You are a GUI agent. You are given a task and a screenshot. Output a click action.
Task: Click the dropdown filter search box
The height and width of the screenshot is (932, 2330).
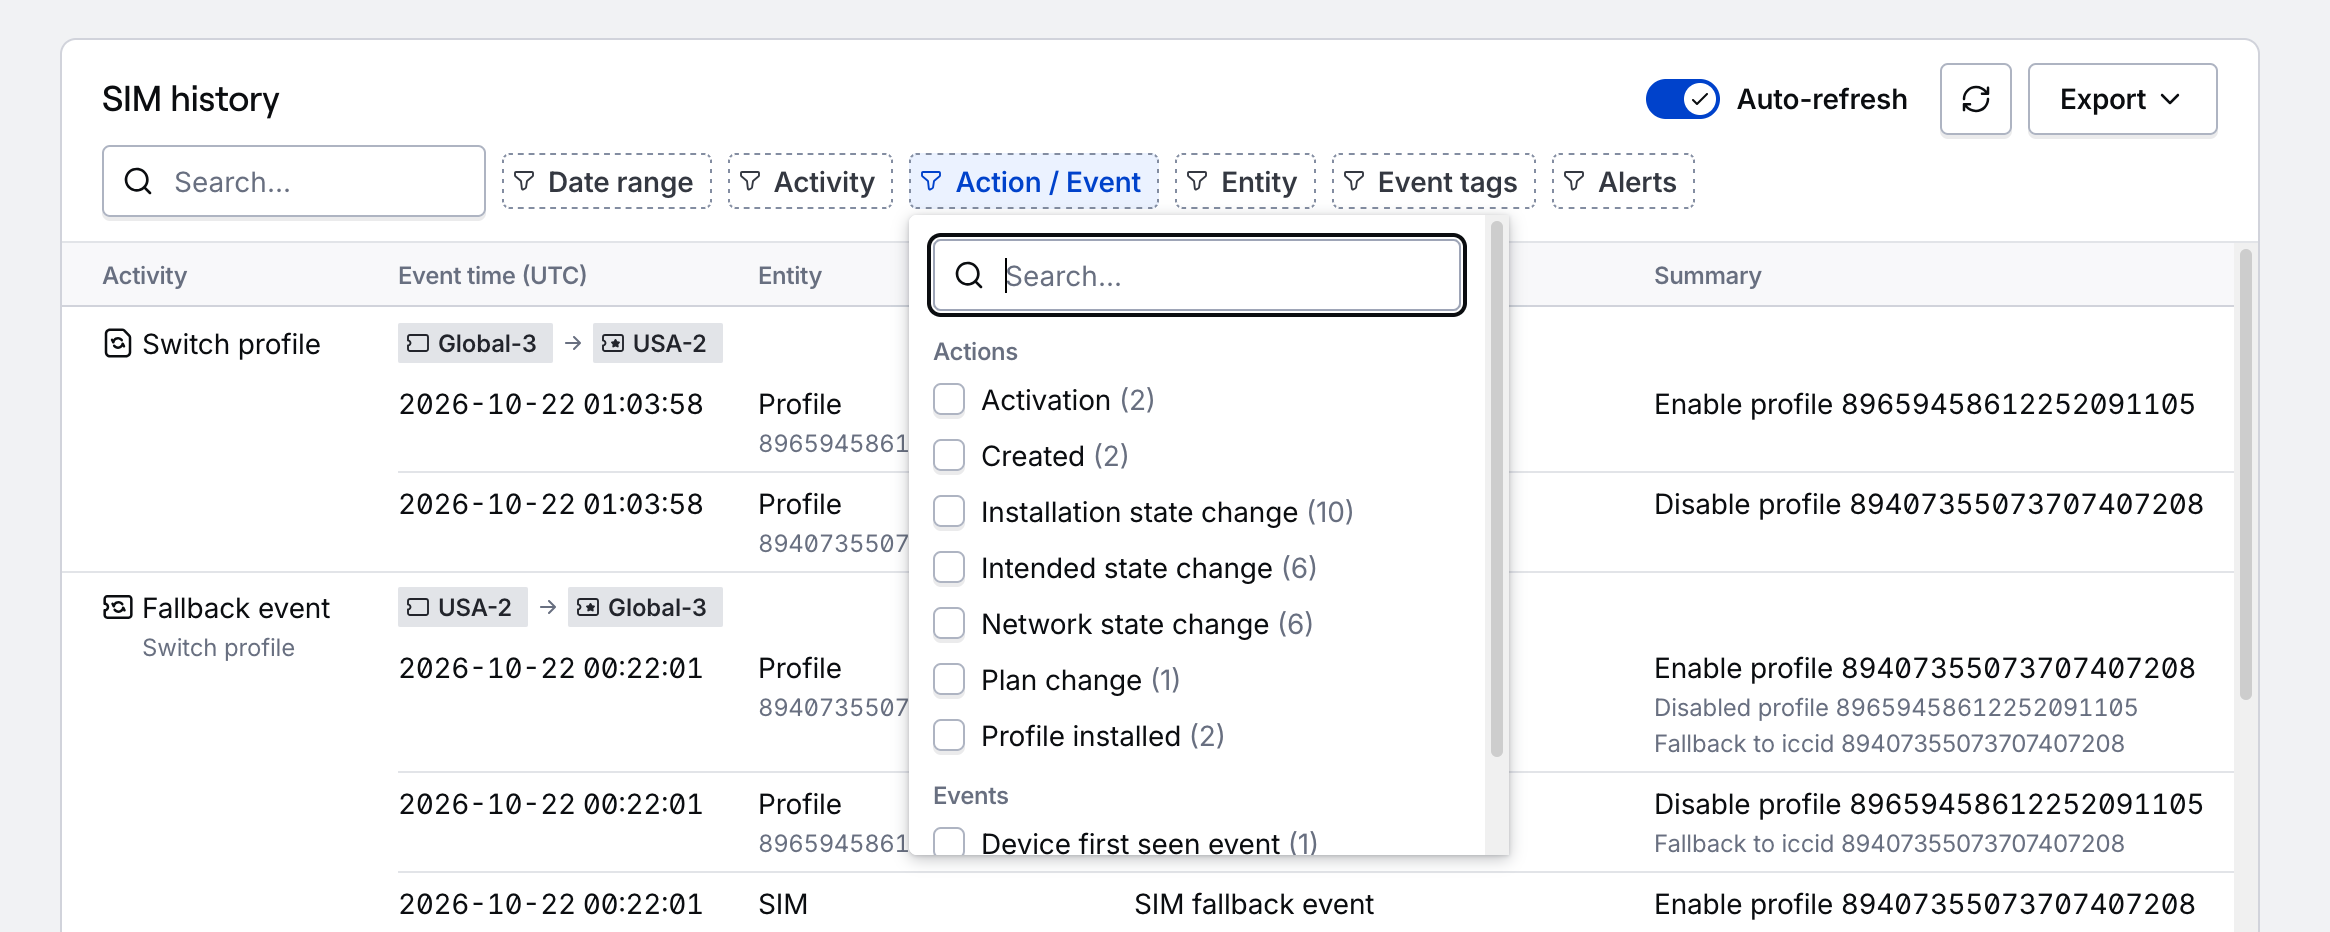coord(1197,275)
